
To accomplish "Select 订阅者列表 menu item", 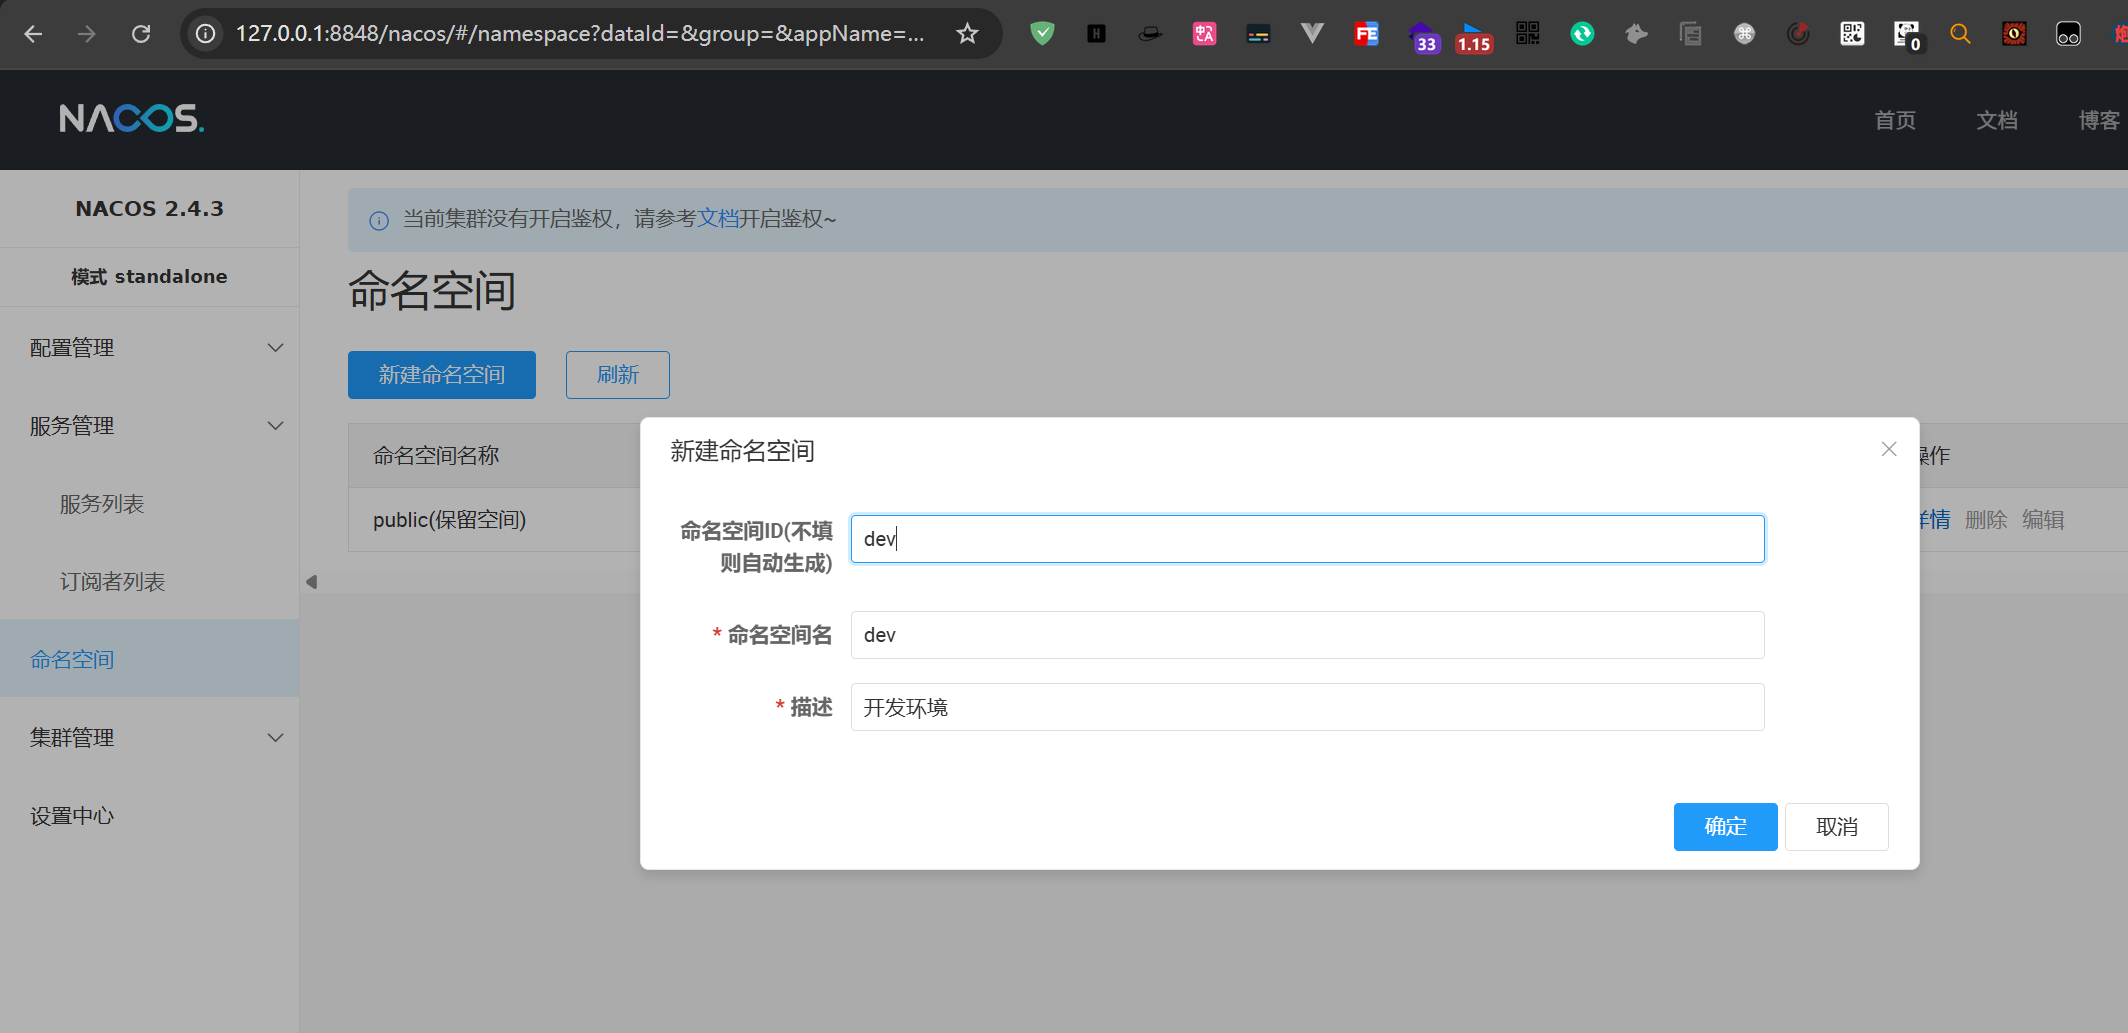I will [112, 582].
